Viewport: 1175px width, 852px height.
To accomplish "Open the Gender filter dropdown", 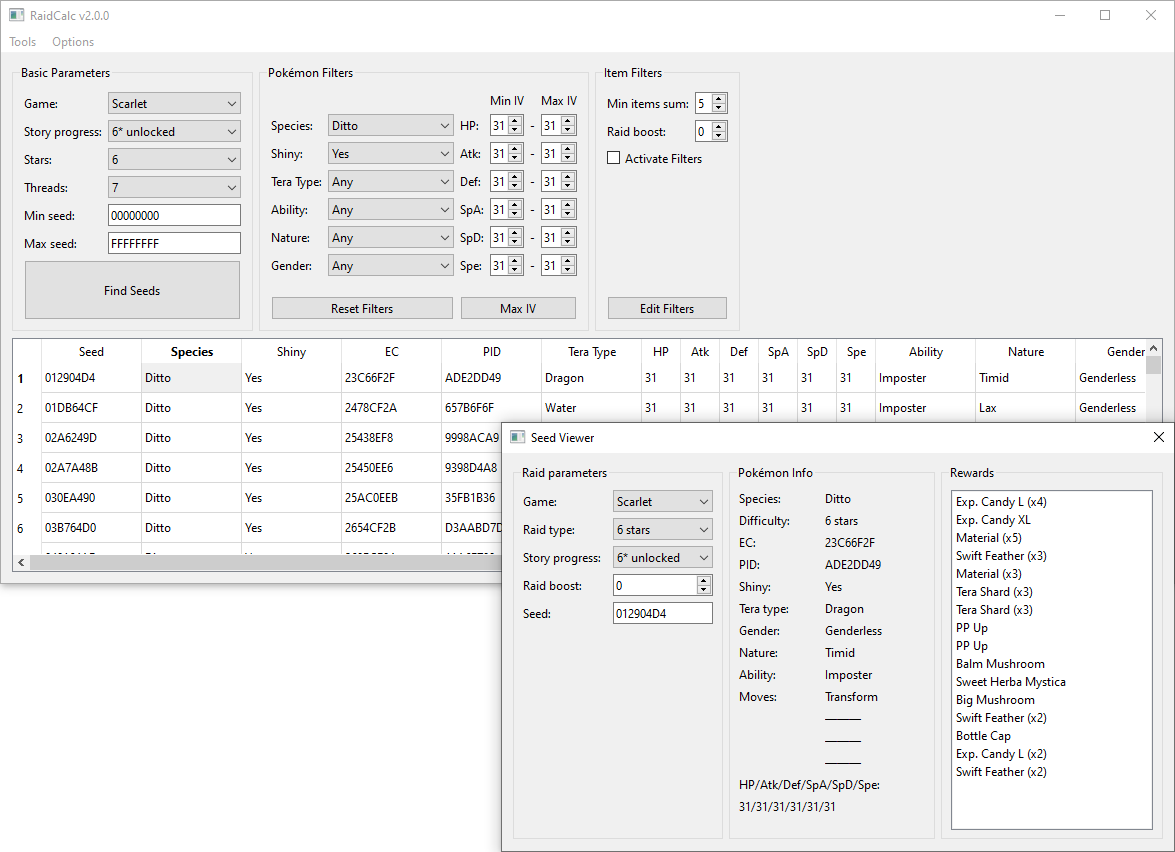I will tap(390, 265).
